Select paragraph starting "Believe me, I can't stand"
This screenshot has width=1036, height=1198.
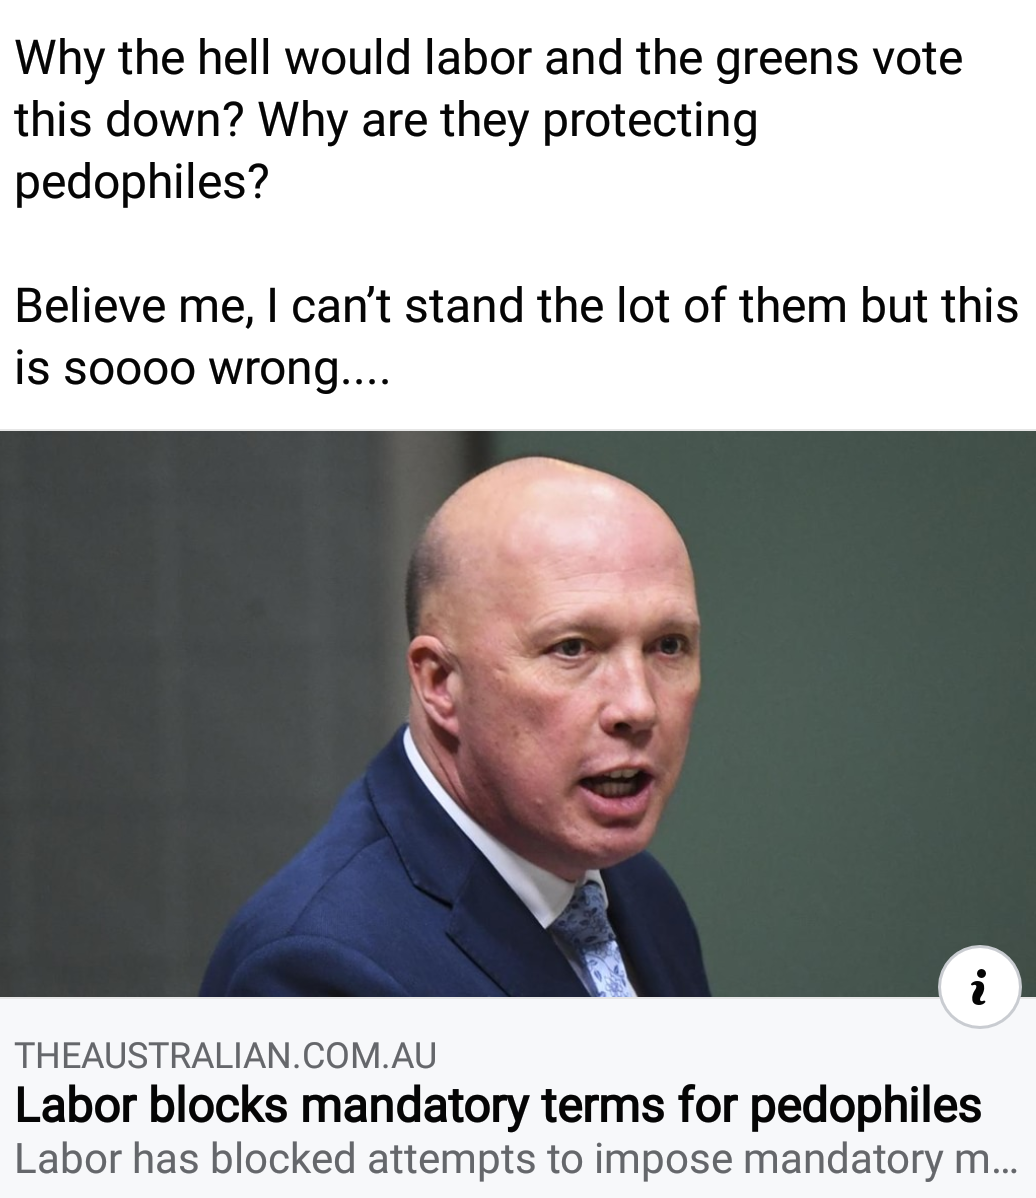516,337
